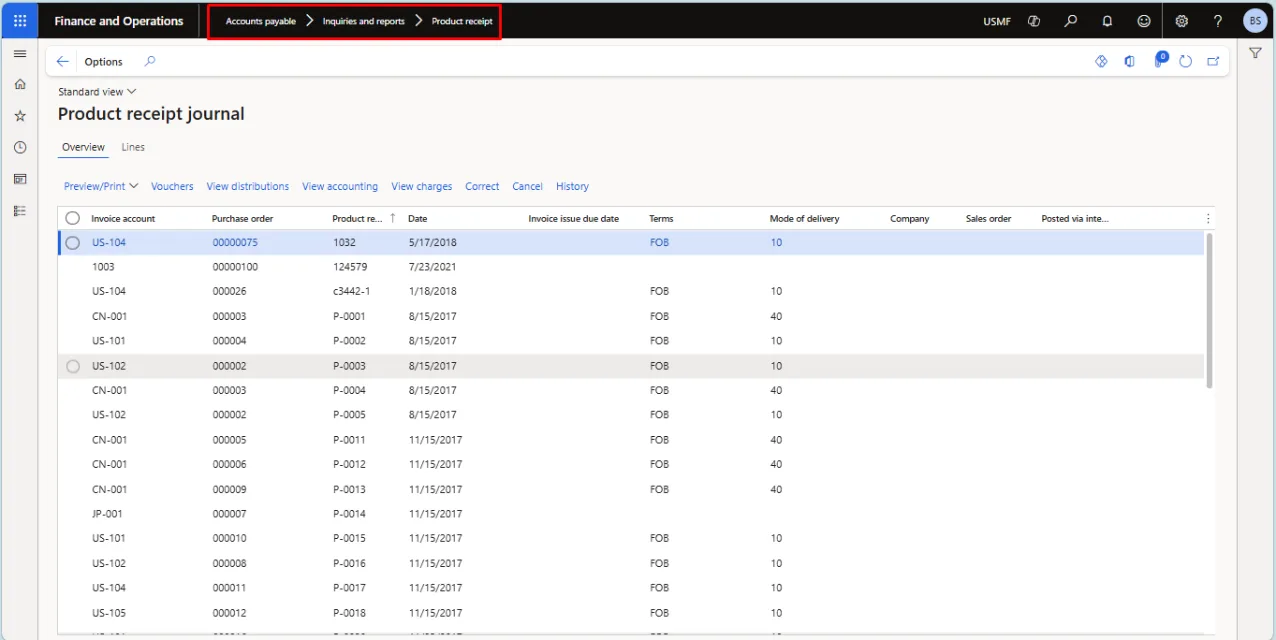Click View distributions
The height and width of the screenshot is (640, 1276).
click(248, 186)
